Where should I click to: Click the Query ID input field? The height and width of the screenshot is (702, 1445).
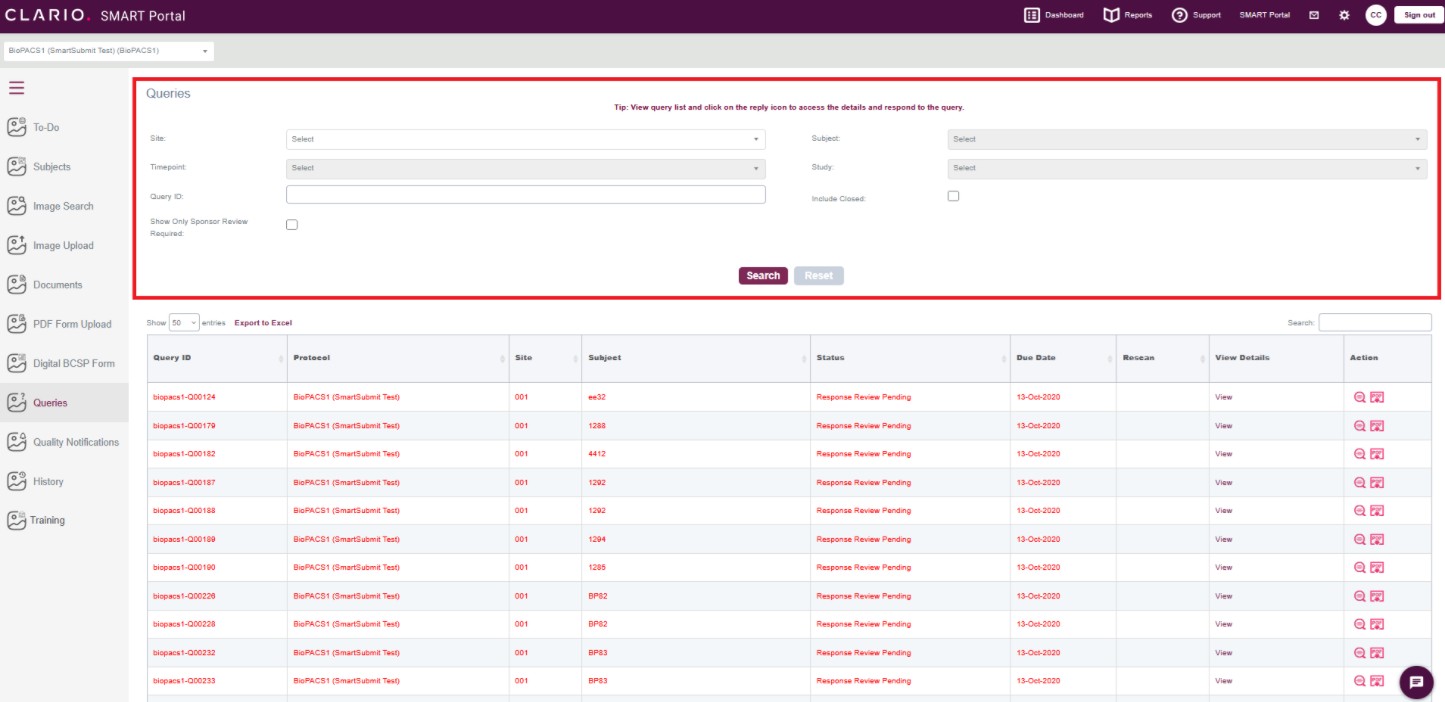[x=525, y=195]
